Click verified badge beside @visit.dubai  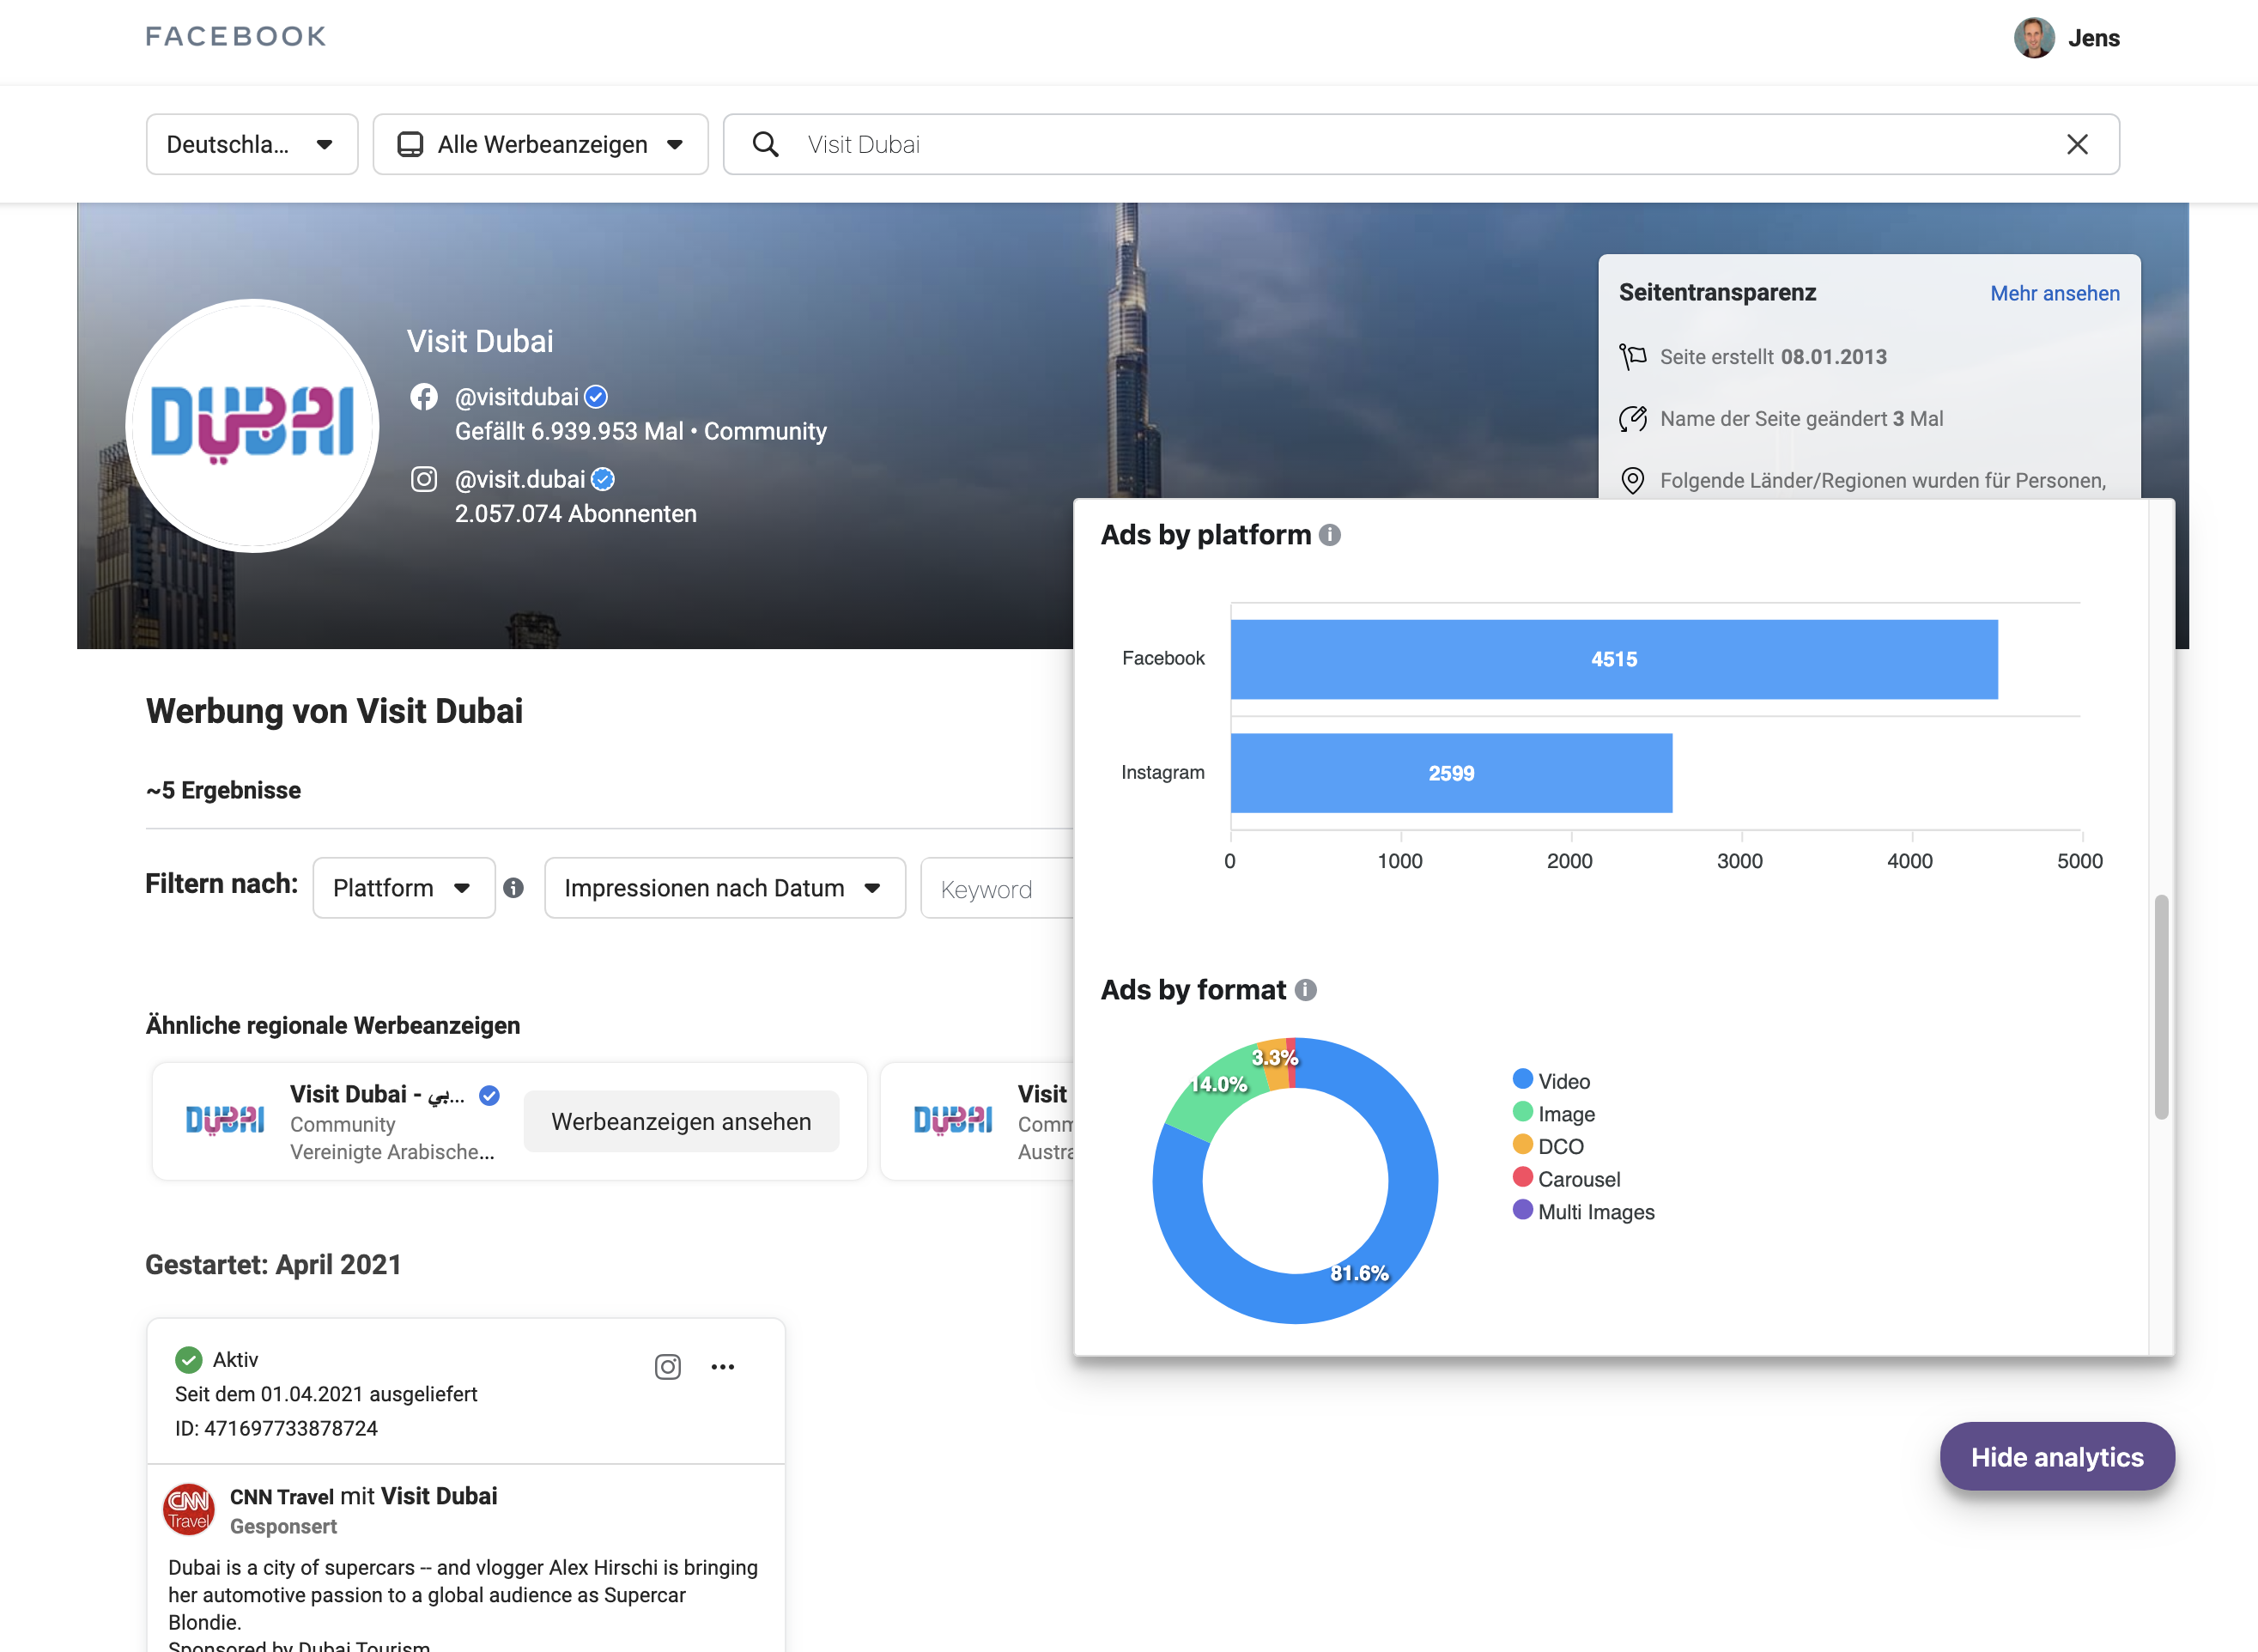(603, 479)
